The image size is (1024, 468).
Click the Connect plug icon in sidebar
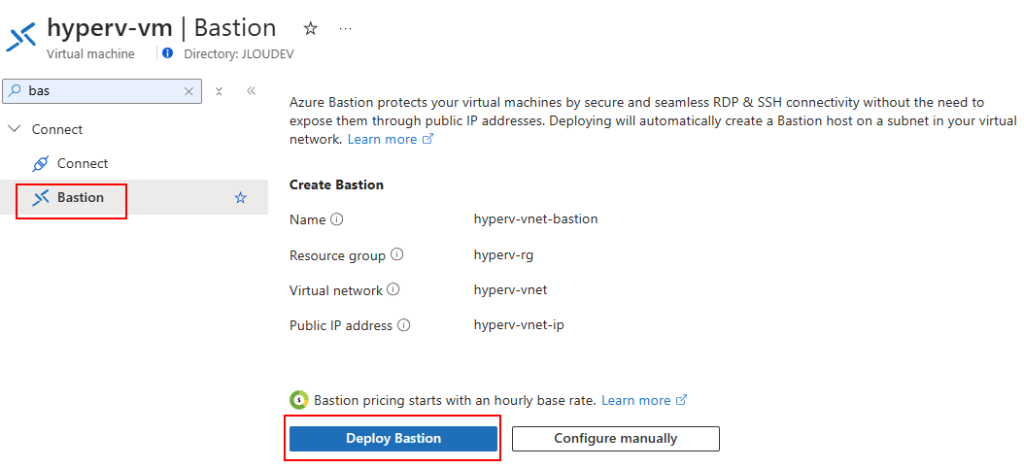pos(40,164)
